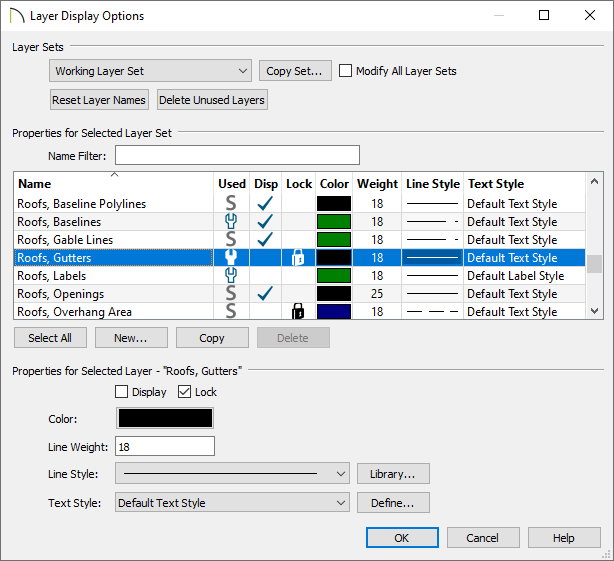Click the green color swatch for Roofs, Labels
The image size is (614, 561).
(334, 276)
